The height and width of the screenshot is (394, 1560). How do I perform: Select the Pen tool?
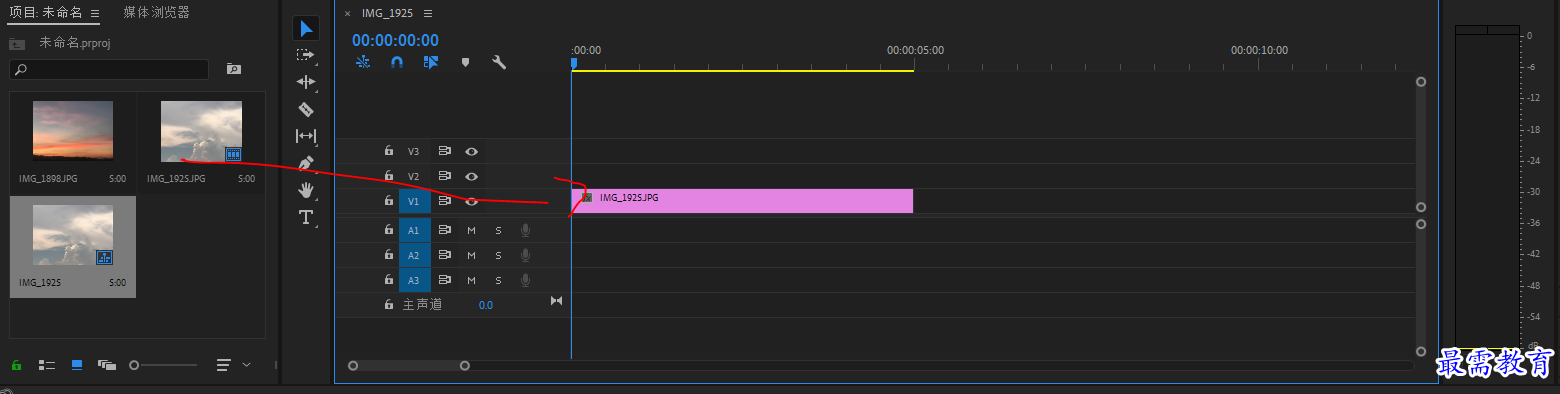point(306,163)
